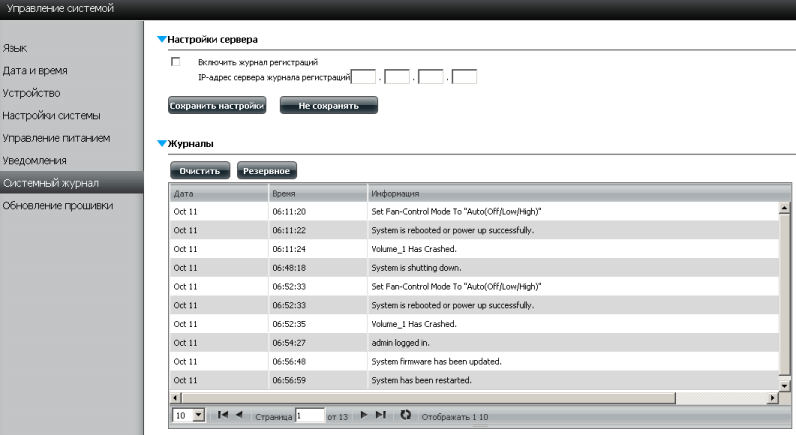This screenshot has height=435, width=796.
Task: Go to first log page icon
Action: [222, 415]
